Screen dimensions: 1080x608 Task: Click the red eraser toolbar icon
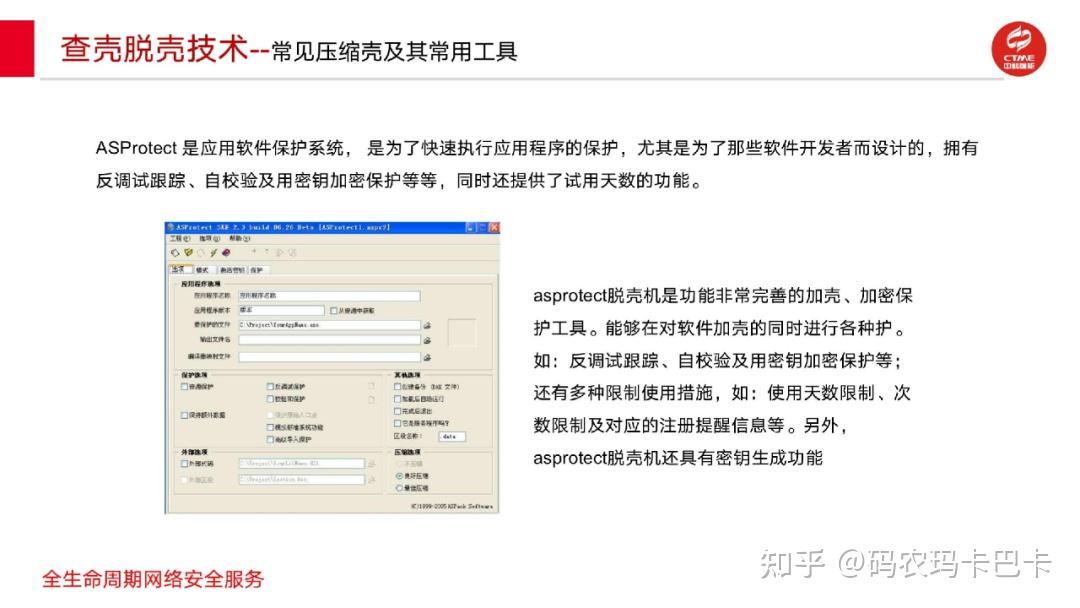(x=226, y=253)
